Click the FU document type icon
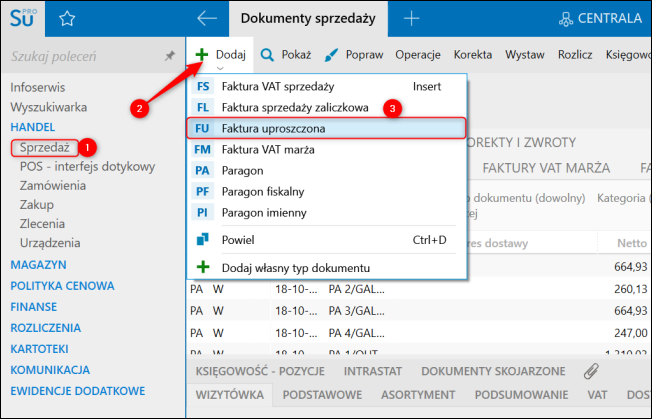The image size is (652, 419). pyautogui.click(x=202, y=128)
